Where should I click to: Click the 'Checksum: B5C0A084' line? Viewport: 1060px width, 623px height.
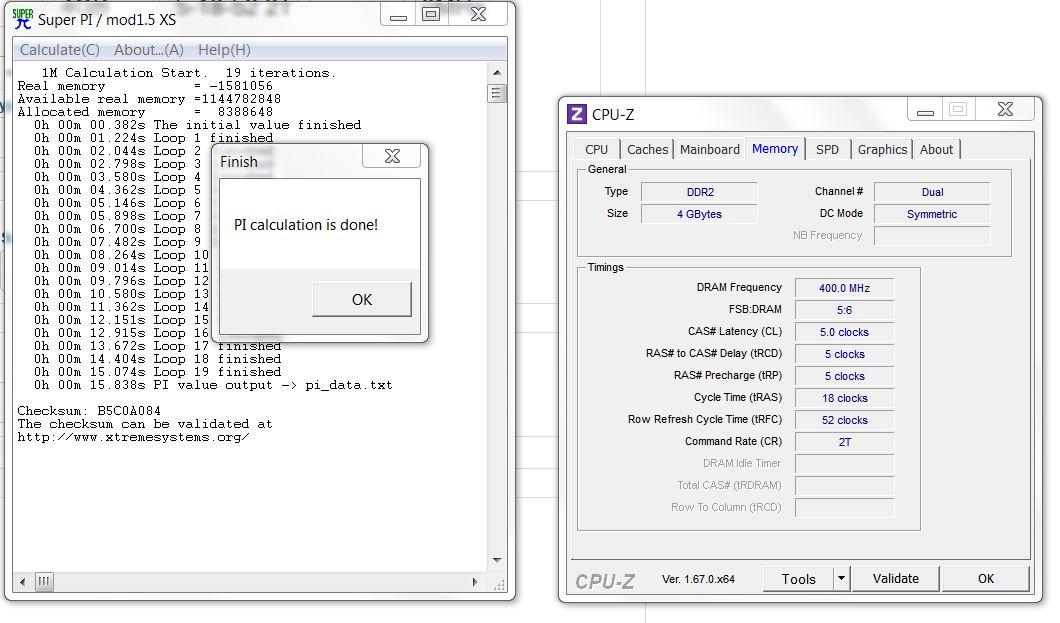tap(89, 411)
